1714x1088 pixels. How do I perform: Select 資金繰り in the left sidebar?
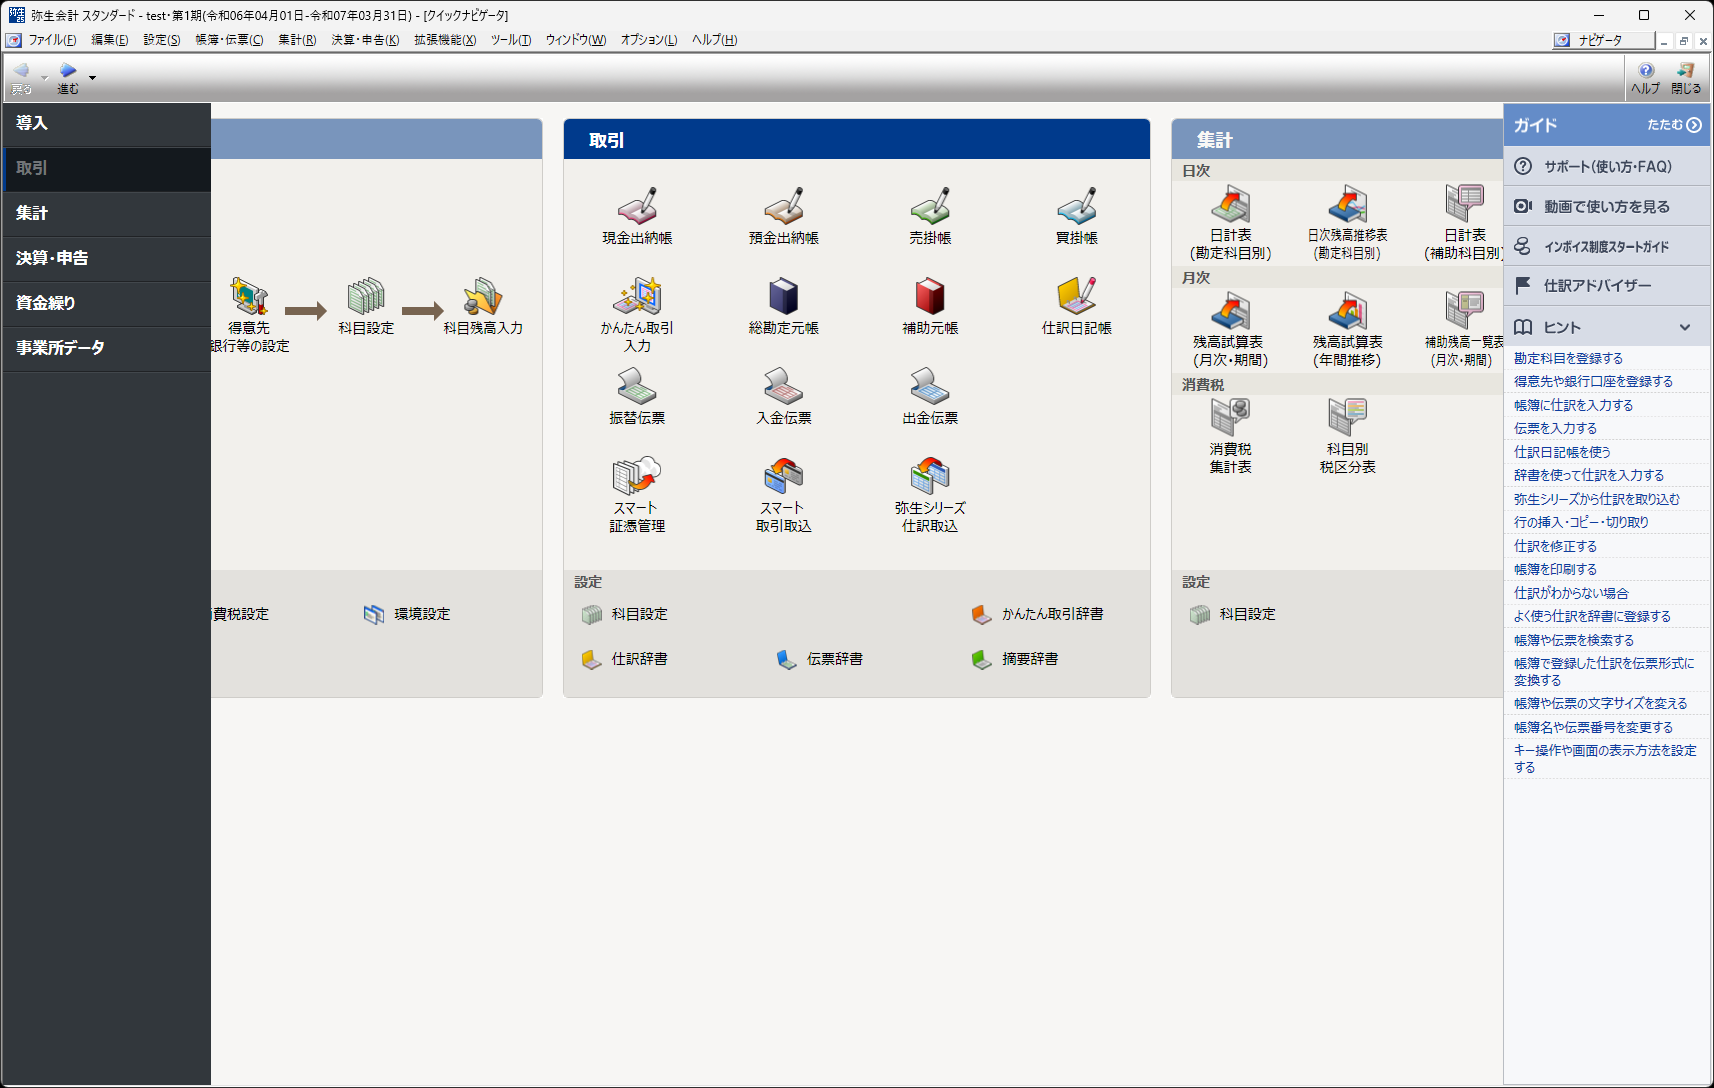106,303
